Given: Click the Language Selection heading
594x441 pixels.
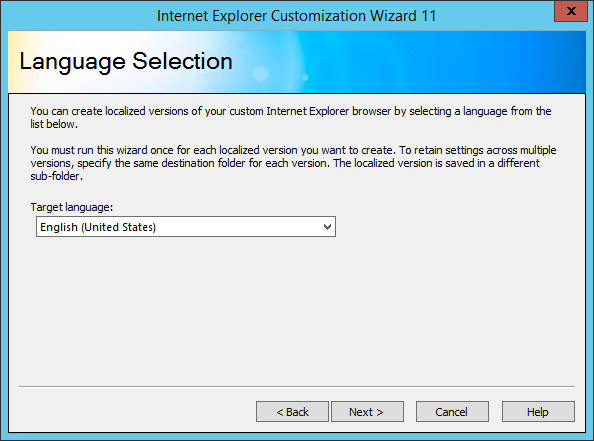Looking at the screenshot, I should tap(126, 61).
